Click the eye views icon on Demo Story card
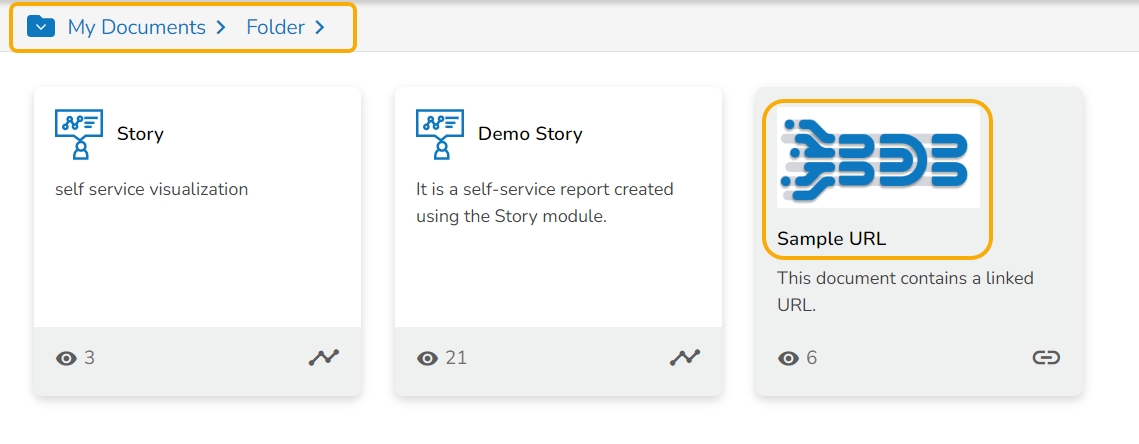This screenshot has height=444, width=1139. pyautogui.click(x=428, y=358)
